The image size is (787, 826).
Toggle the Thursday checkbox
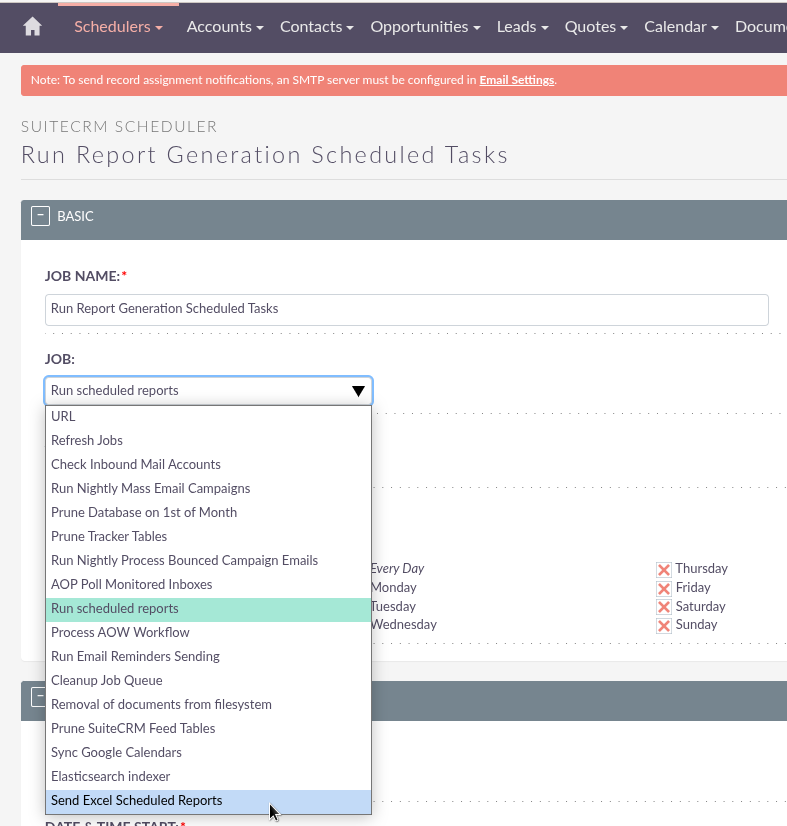pyautogui.click(x=664, y=569)
